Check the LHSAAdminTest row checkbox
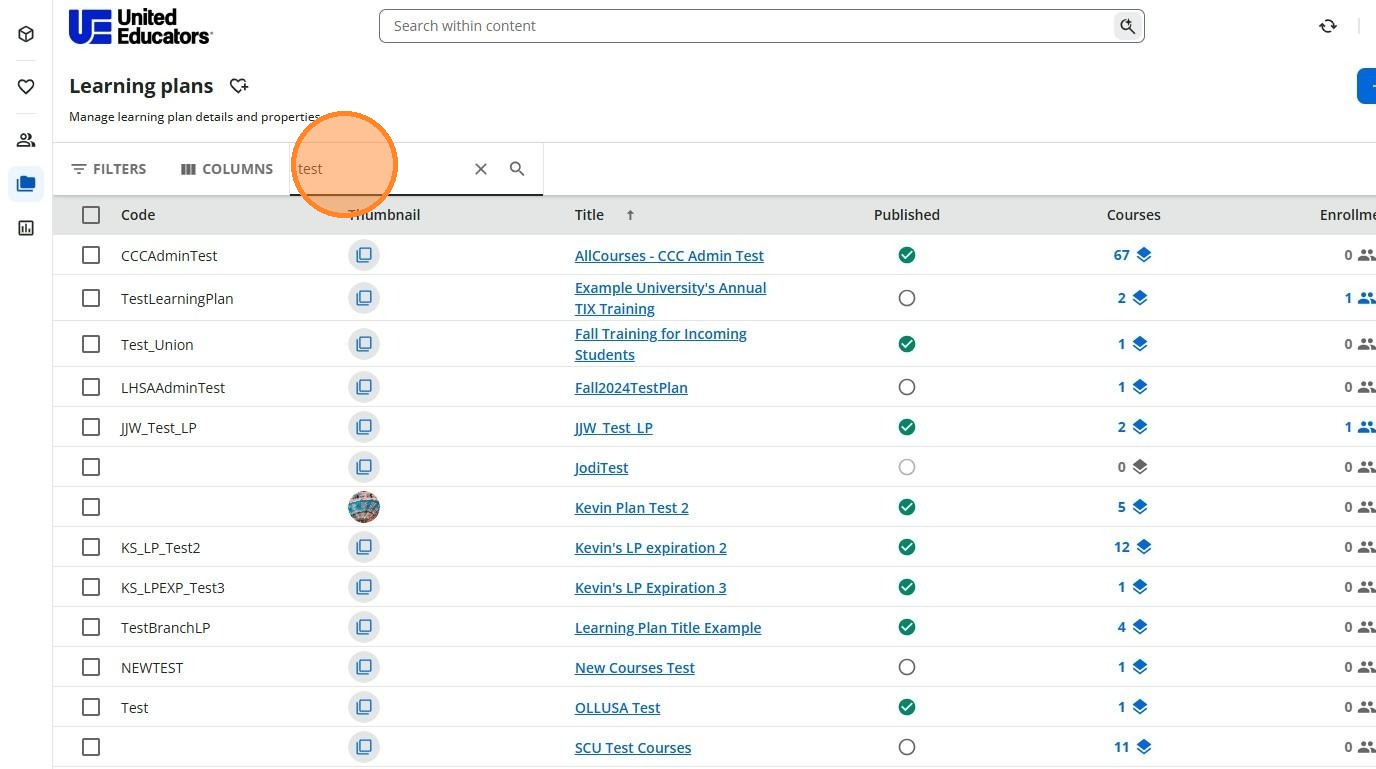Image resolution: width=1376 pixels, height=769 pixels. 91,387
